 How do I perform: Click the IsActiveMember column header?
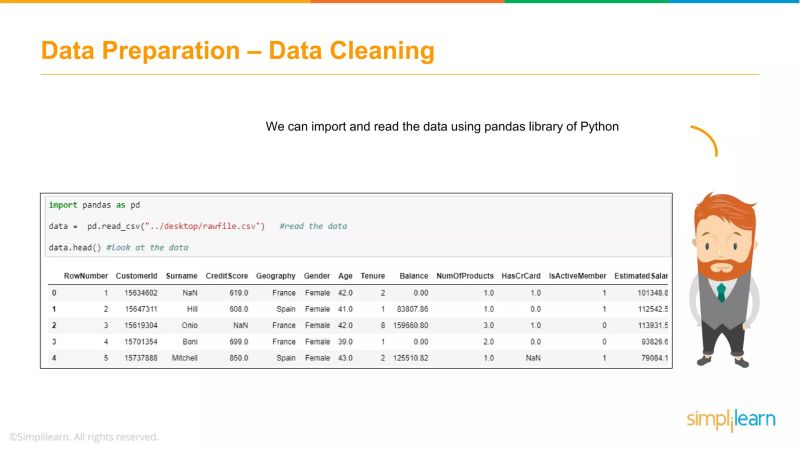pyautogui.click(x=578, y=276)
